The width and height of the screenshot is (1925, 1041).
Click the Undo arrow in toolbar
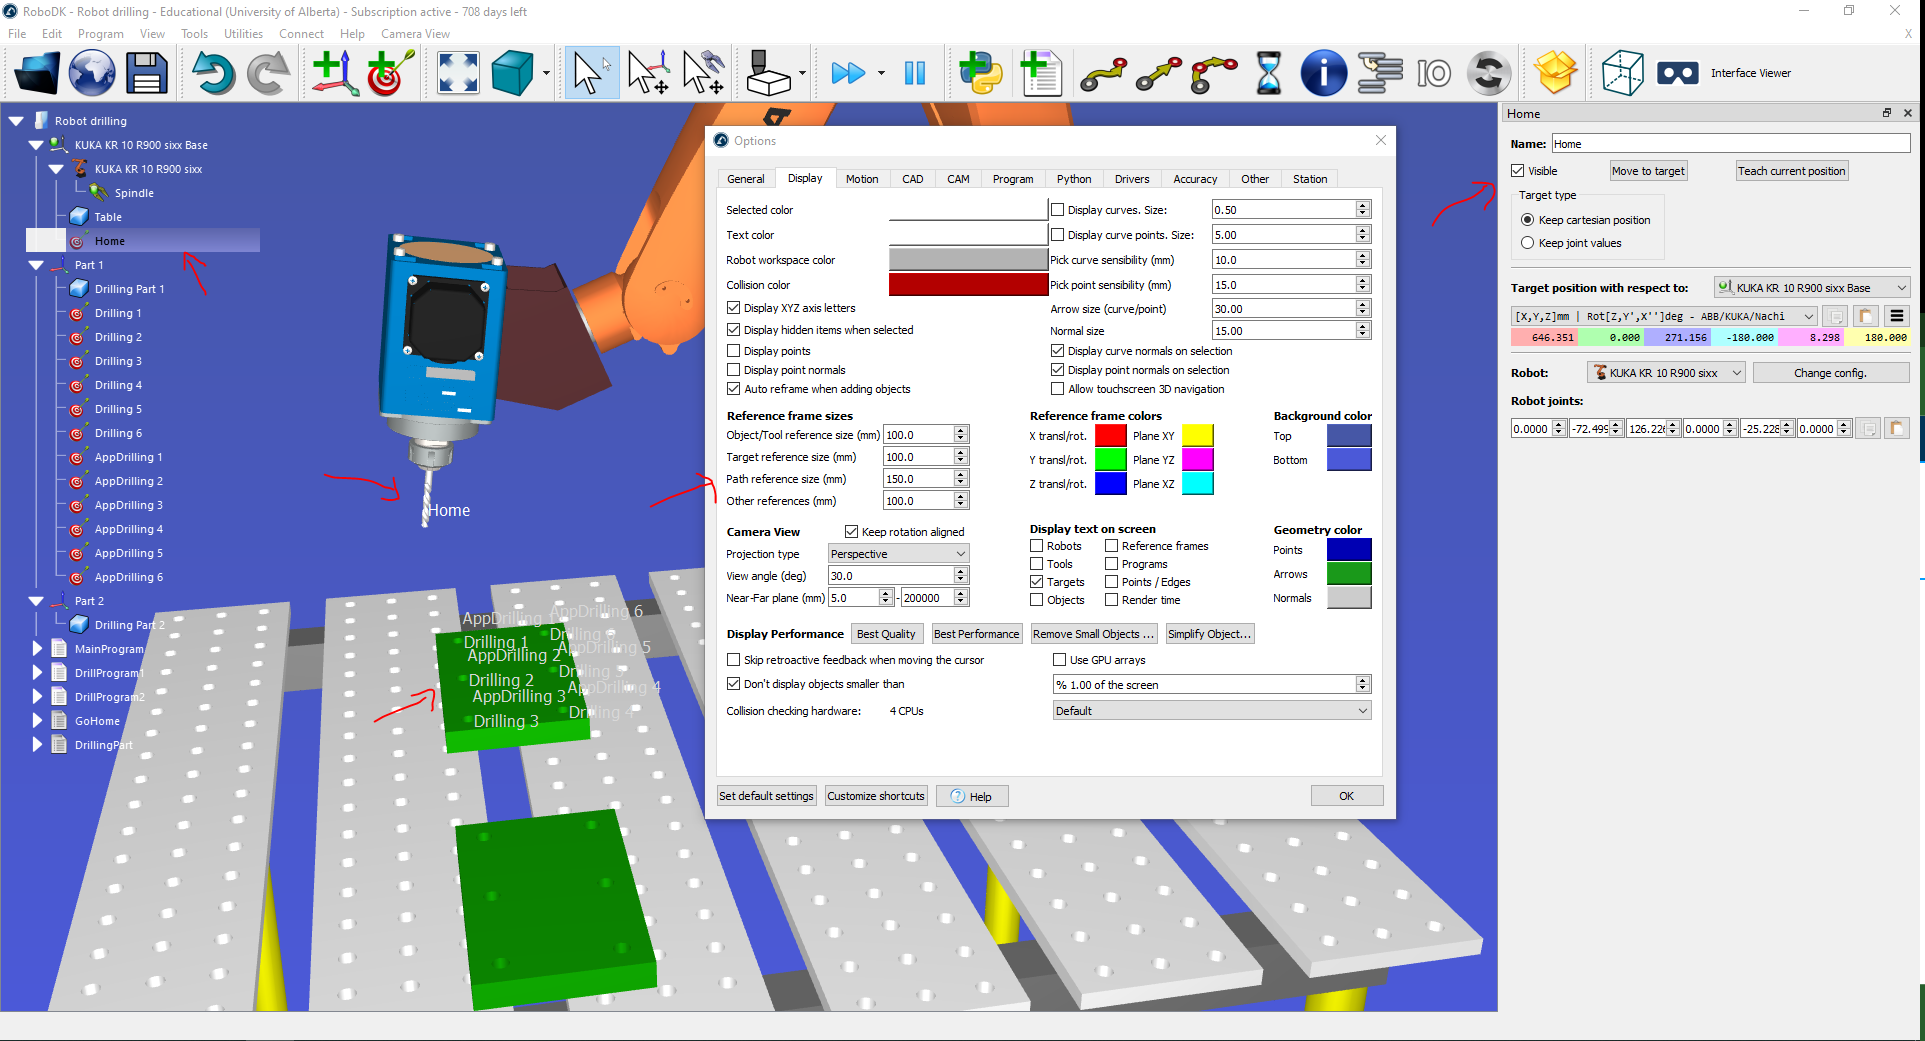pos(212,73)
